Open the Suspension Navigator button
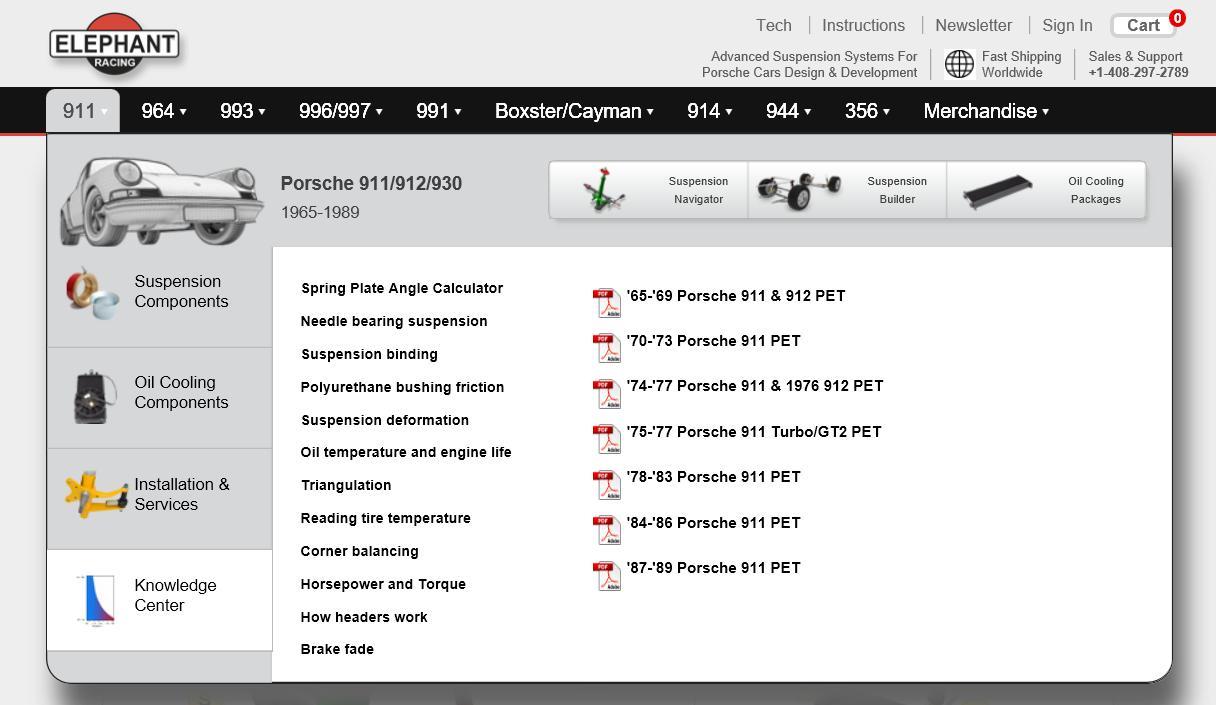Viewport: 1216px width, 705px height. [x=648, y=190]
